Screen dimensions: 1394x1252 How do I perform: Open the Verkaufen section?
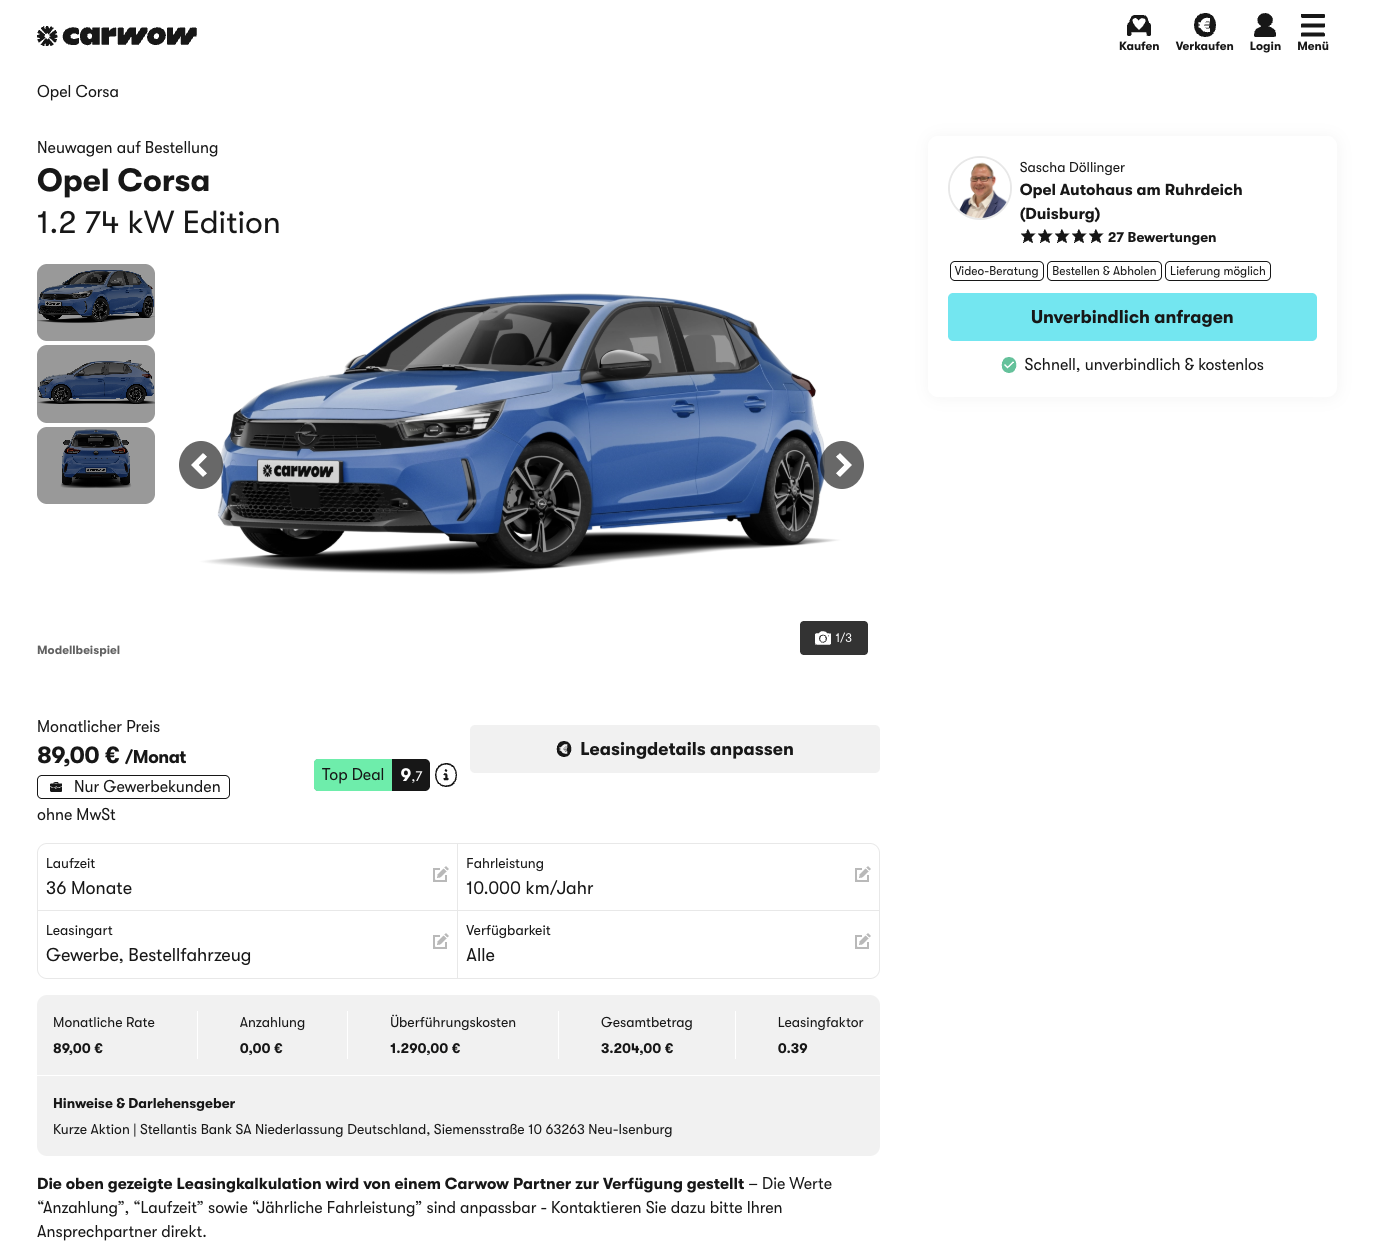(1204, 32)
